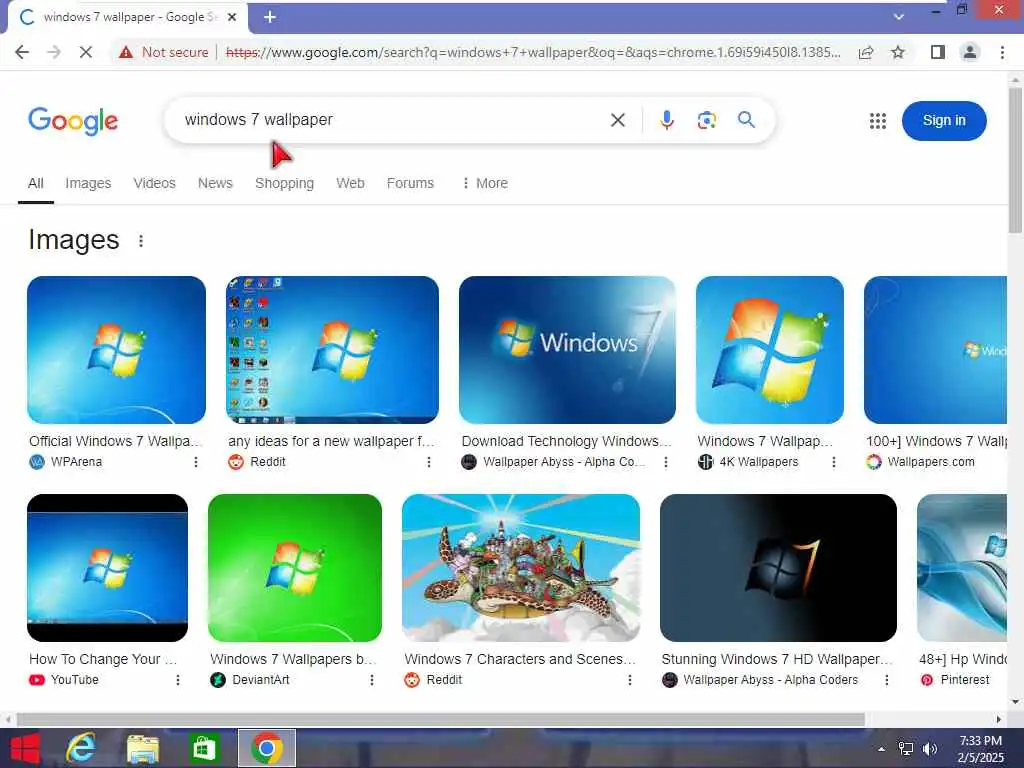
Task: Open the volume speaker tray icon
Action: pos(930,749)
